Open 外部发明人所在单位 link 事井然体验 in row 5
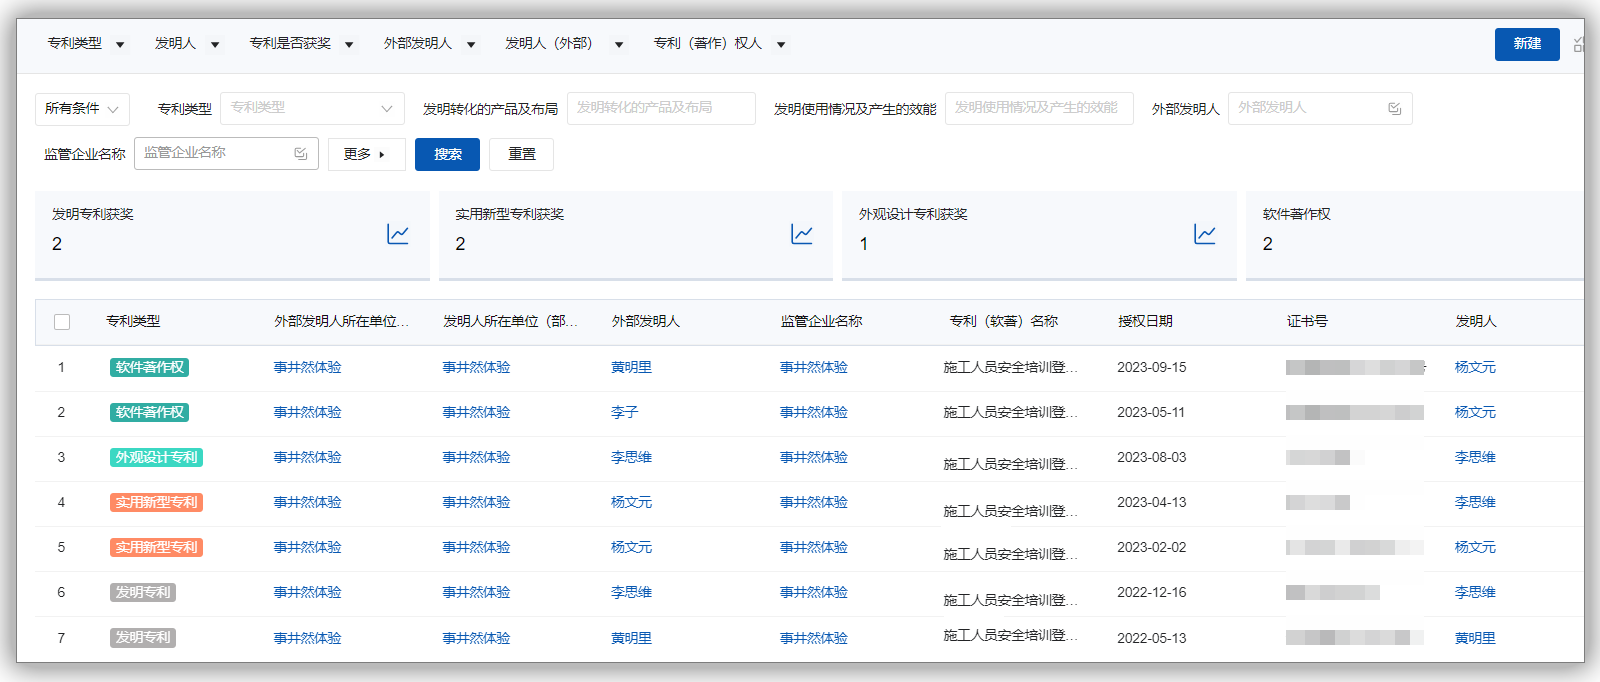 click(308, 548)
